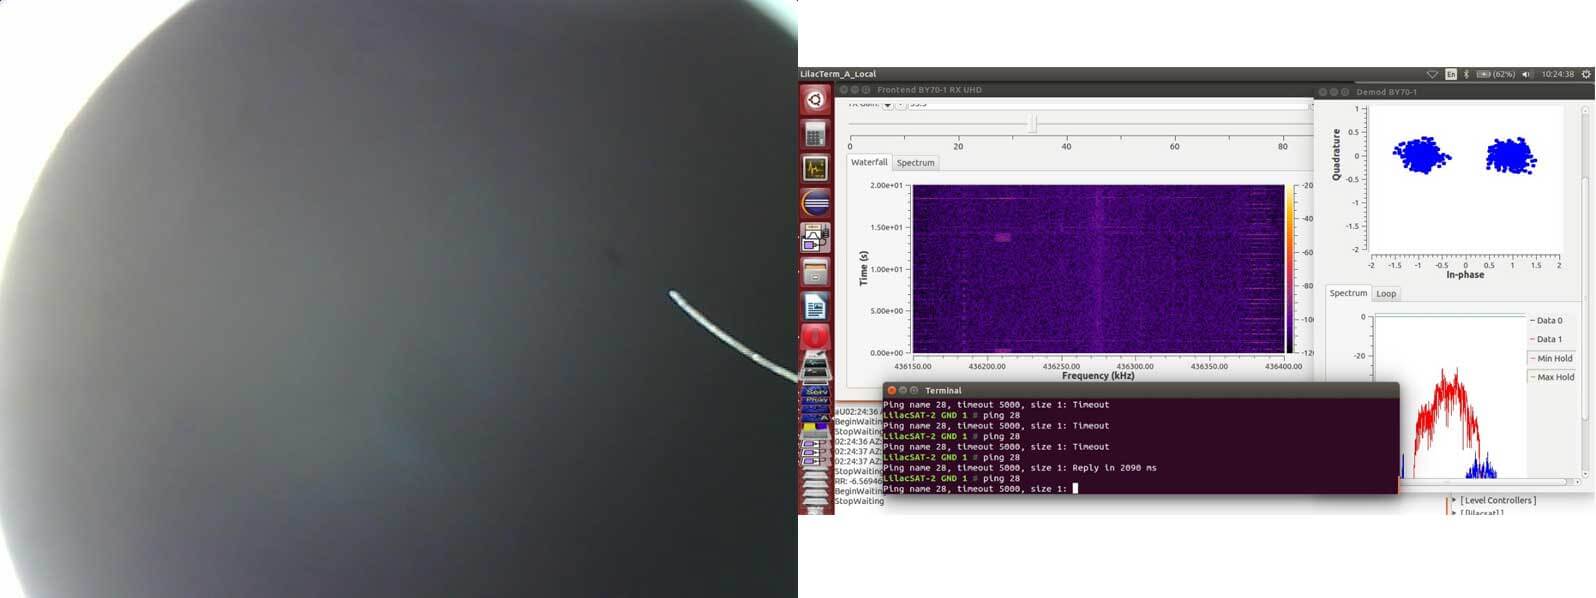
Task: Open the Bluetooth indicator menu
Action: (1466, 74)
